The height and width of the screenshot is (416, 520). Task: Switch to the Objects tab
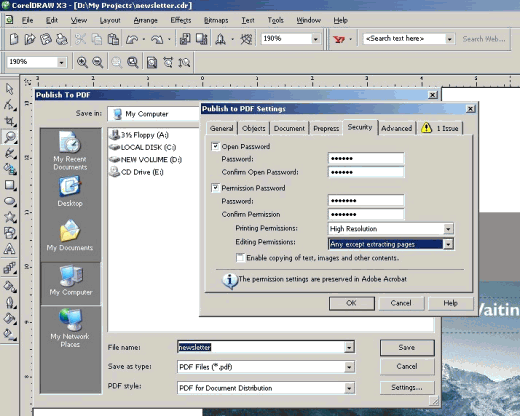[x=254, y=128]
